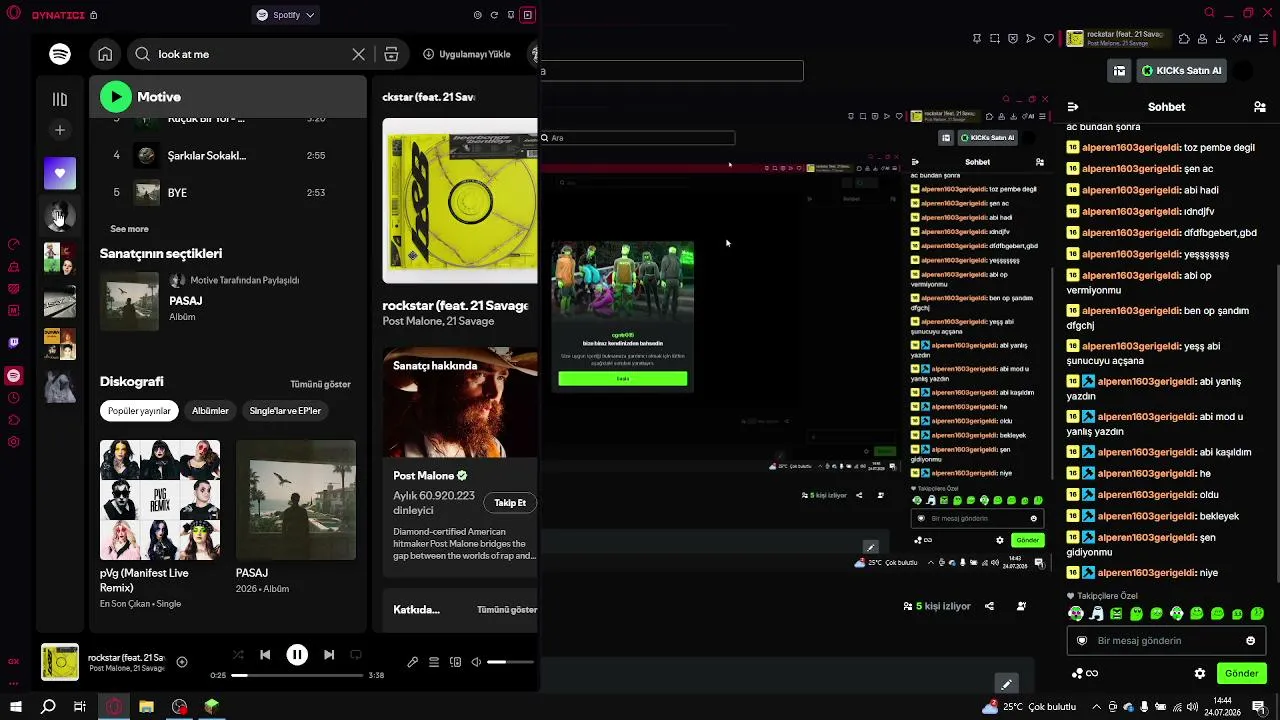
Task: Open GX Control speedometer icon in sidebar
Action: pos(13,245)
